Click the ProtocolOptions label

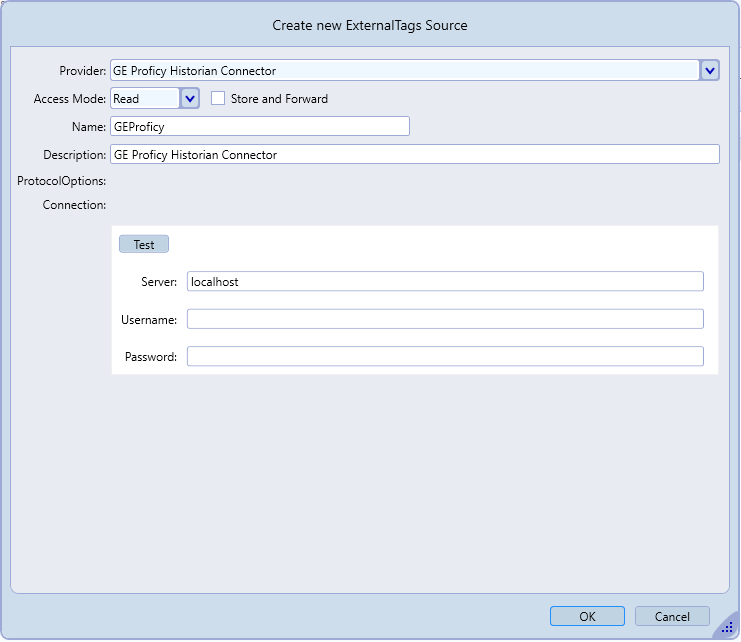62,181
